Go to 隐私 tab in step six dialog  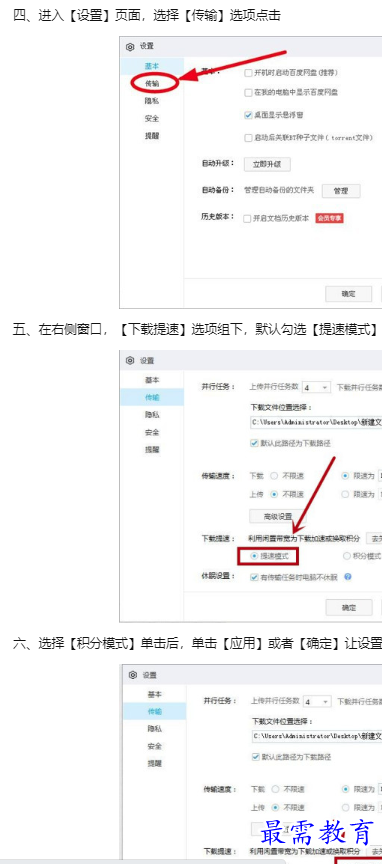154,729
